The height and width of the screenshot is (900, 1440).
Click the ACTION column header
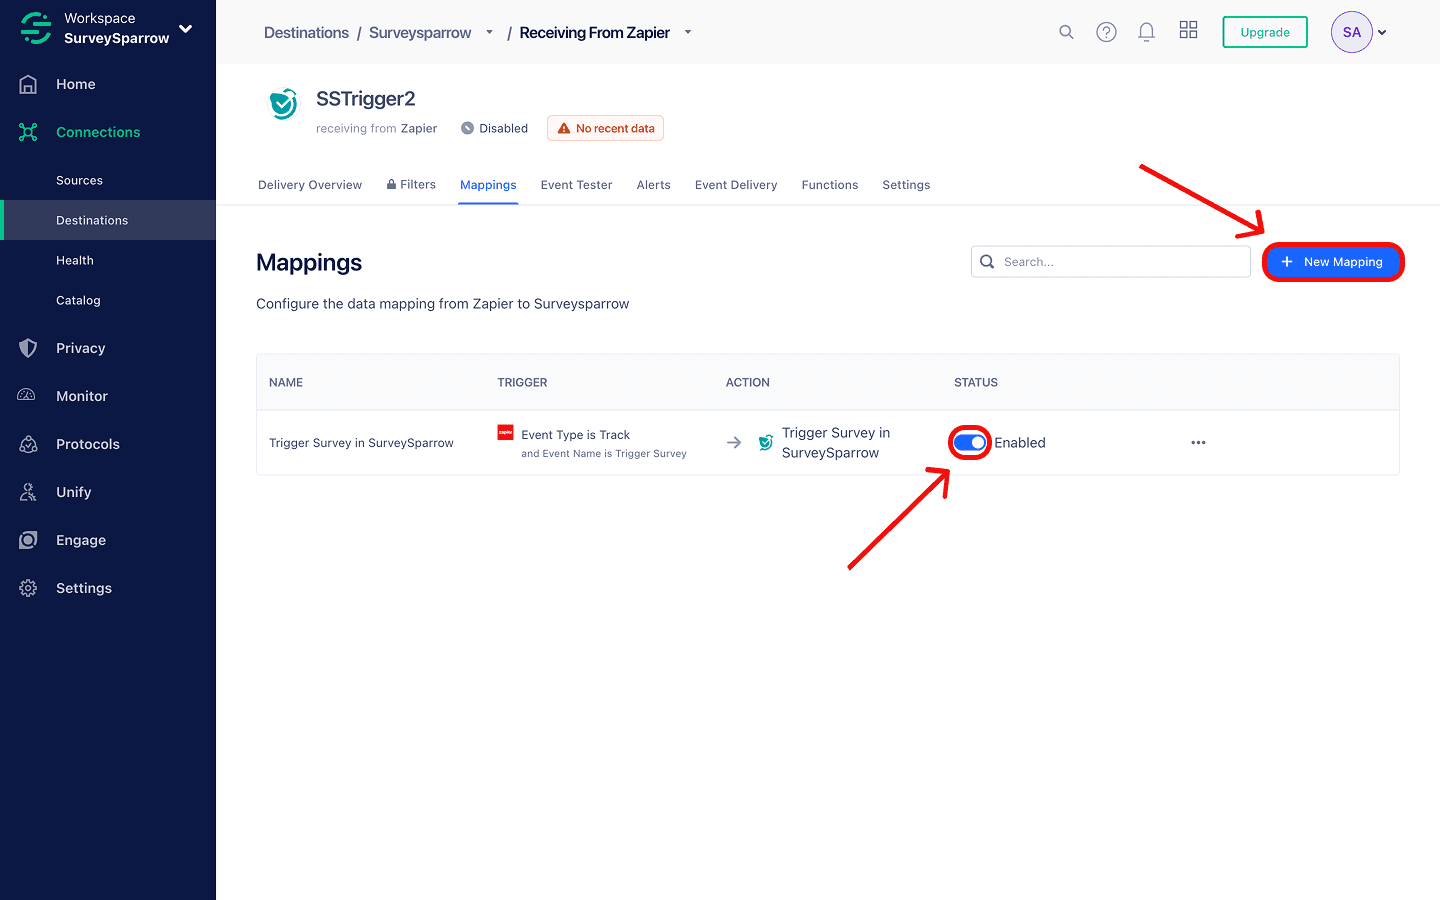click(748, 383)
